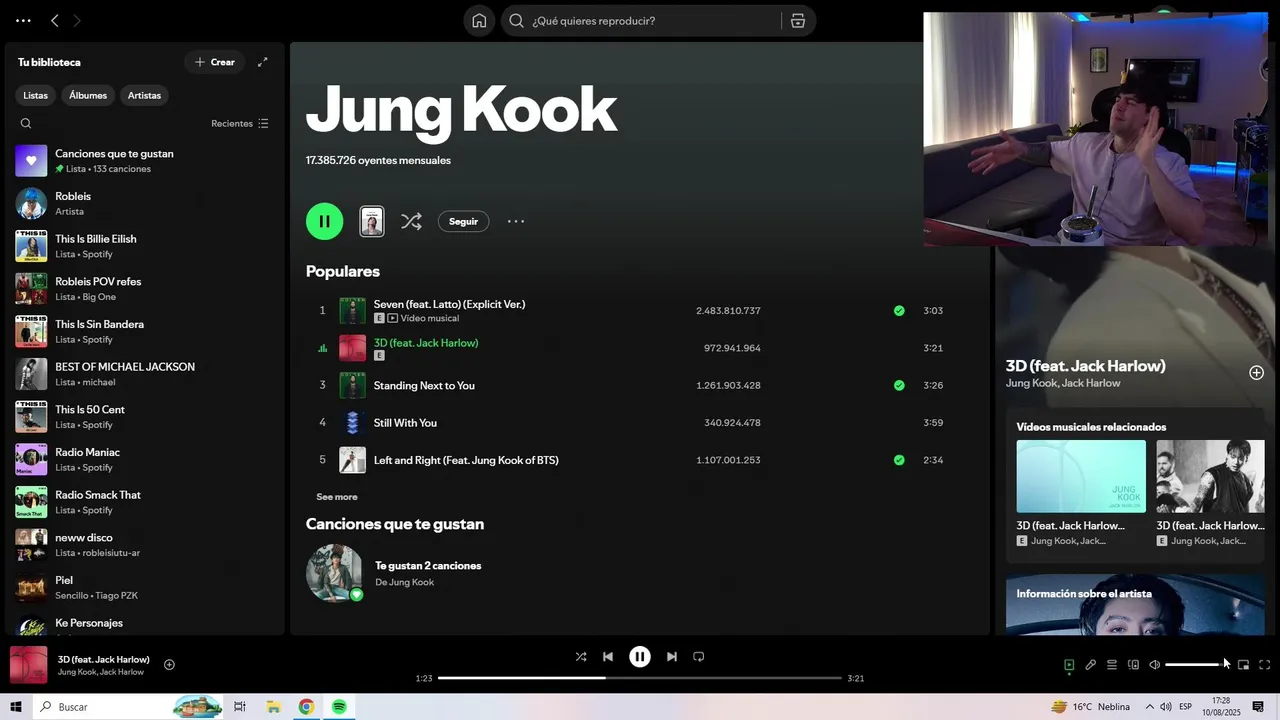Toggle liked checkmark on Left and Right

(x=899, y=460)
